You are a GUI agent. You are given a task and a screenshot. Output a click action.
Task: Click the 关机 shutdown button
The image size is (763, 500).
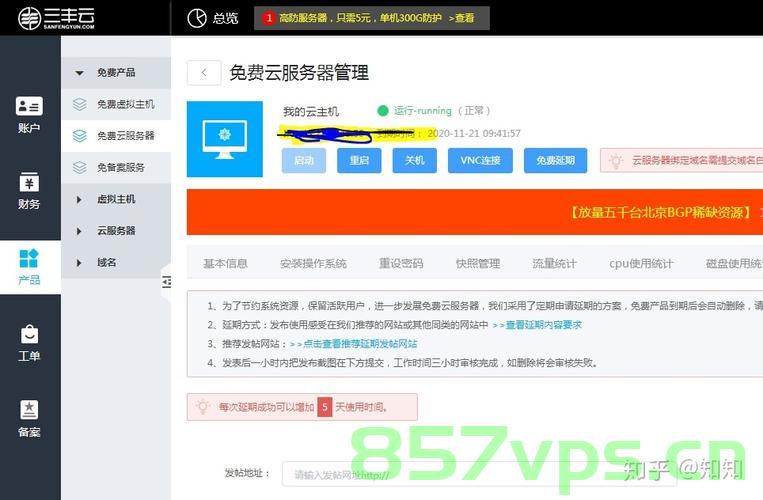(415, 161)
